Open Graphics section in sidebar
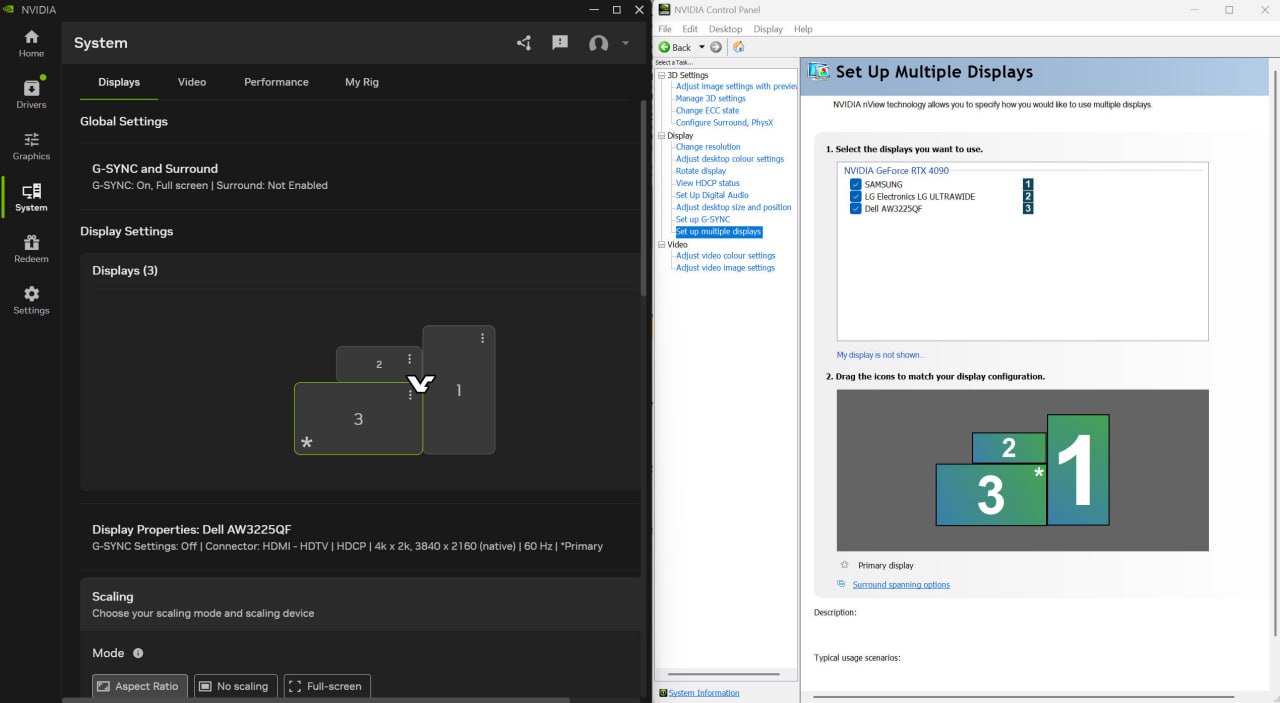This screenshot has width=1280, height=703. coord(31,146)
